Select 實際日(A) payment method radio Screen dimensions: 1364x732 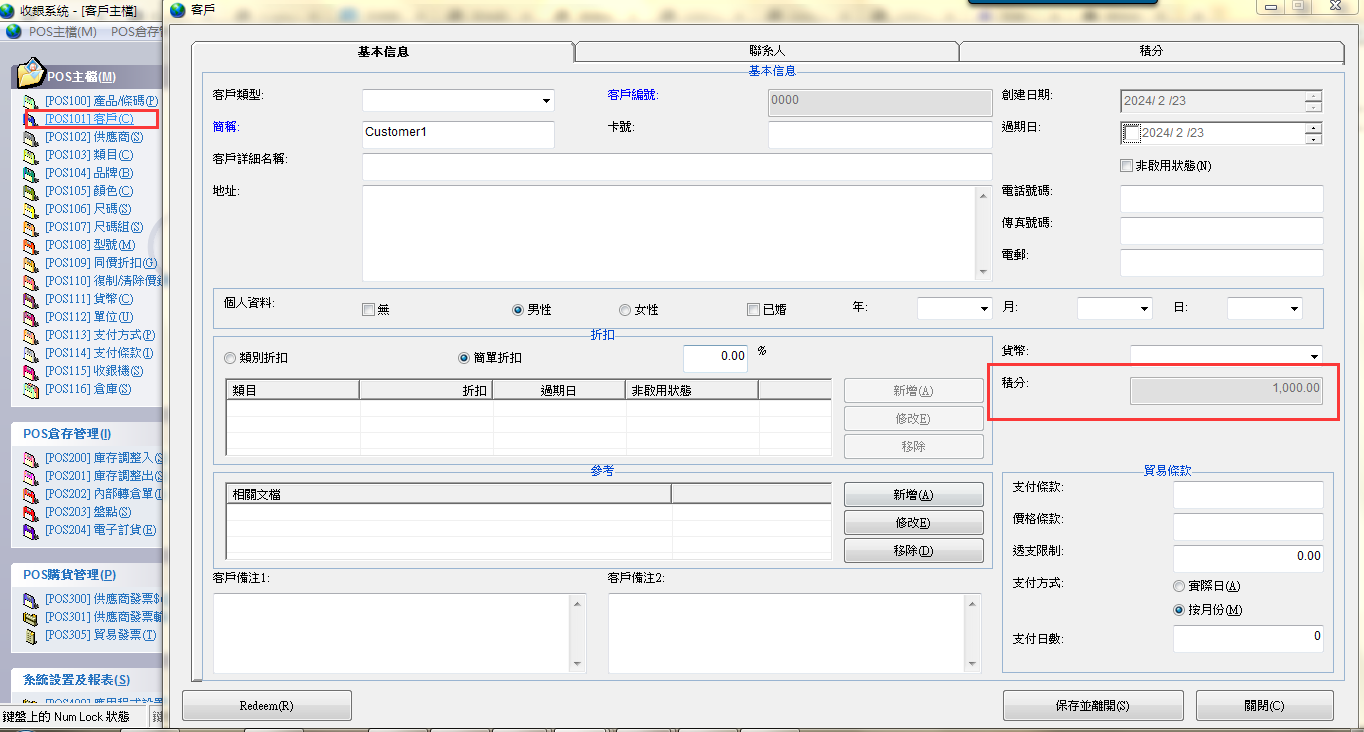1180,586
